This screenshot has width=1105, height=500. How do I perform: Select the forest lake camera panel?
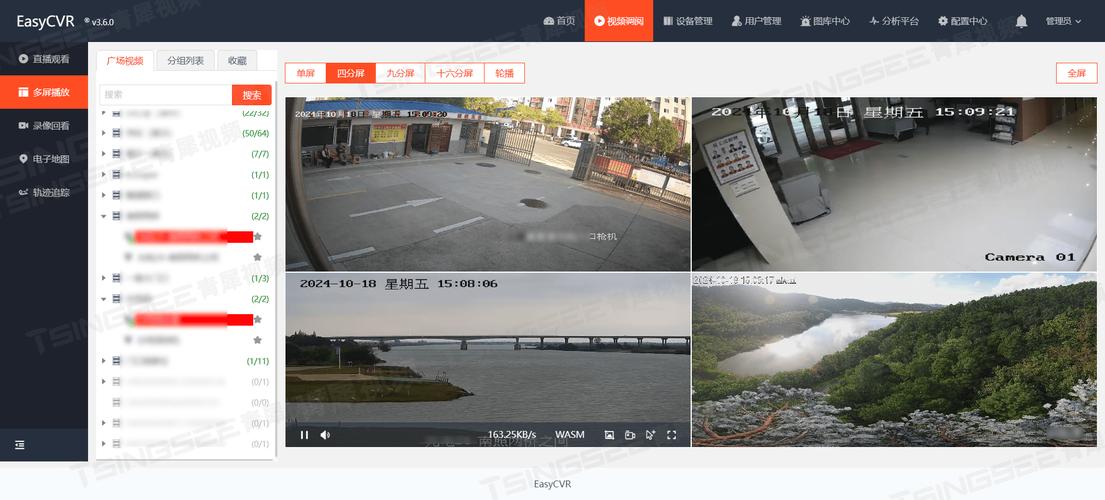(x=894, y=360)
